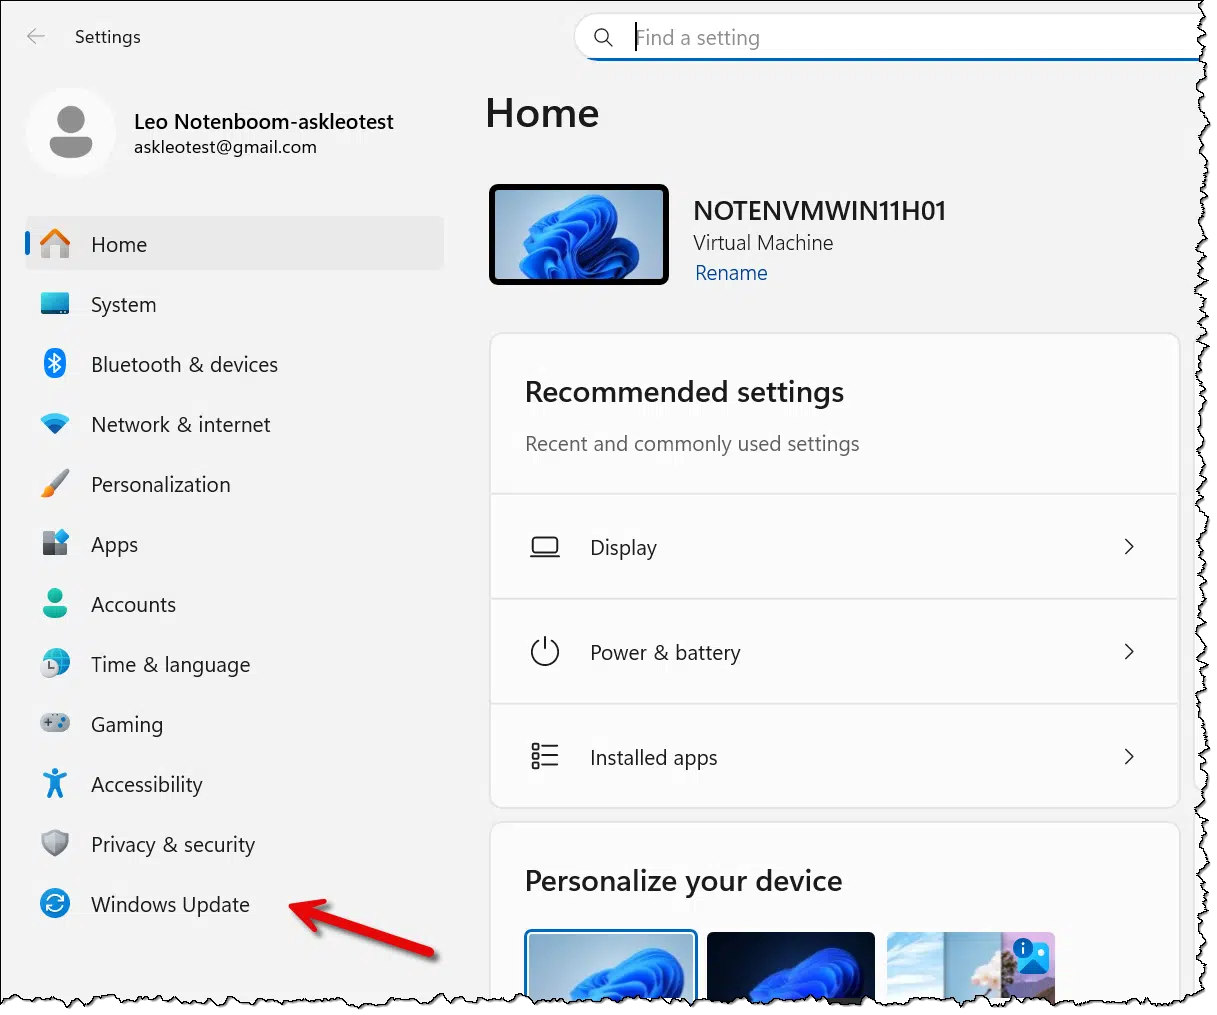Open Network & internet label
Viewport: 1217px width, 1015px height.
[x=181, y=425]
